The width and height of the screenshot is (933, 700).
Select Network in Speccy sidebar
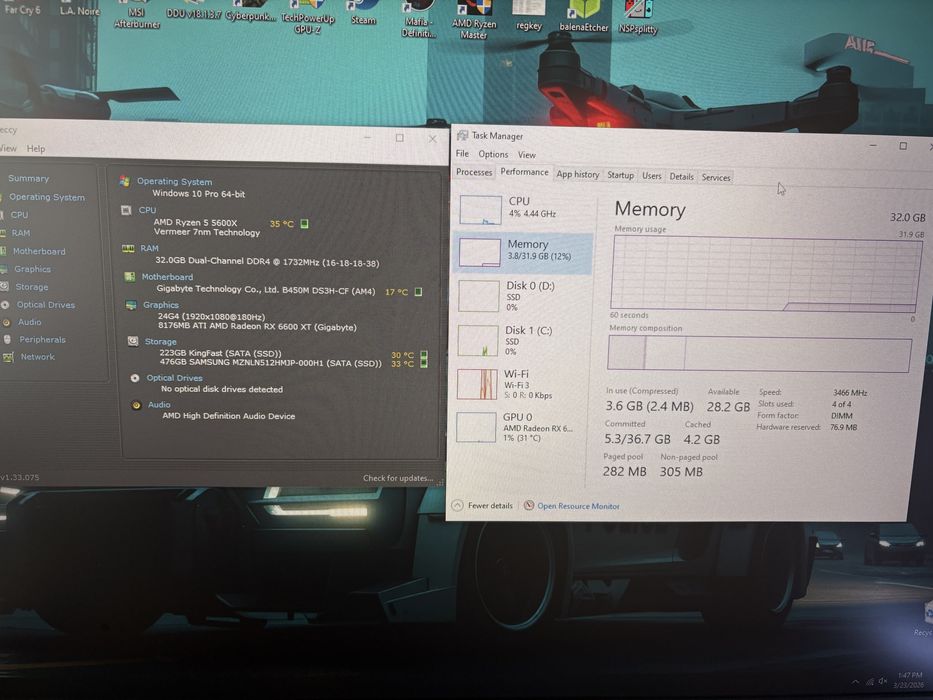tap(37, 357)
